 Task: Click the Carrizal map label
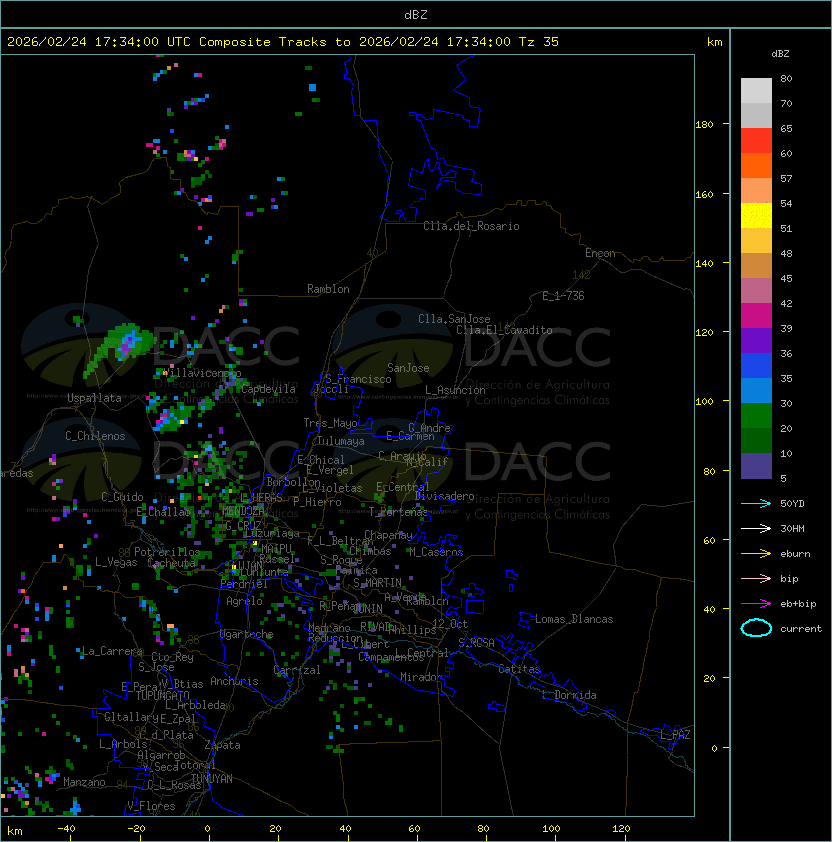pos(297,670)
